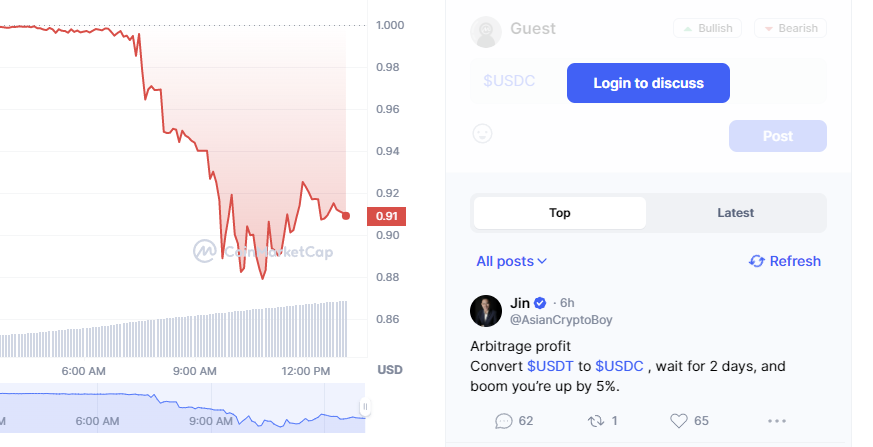Open the $USDT ticker link in the post
Viewport: 873px width, 447px height.
click(551, 366)
